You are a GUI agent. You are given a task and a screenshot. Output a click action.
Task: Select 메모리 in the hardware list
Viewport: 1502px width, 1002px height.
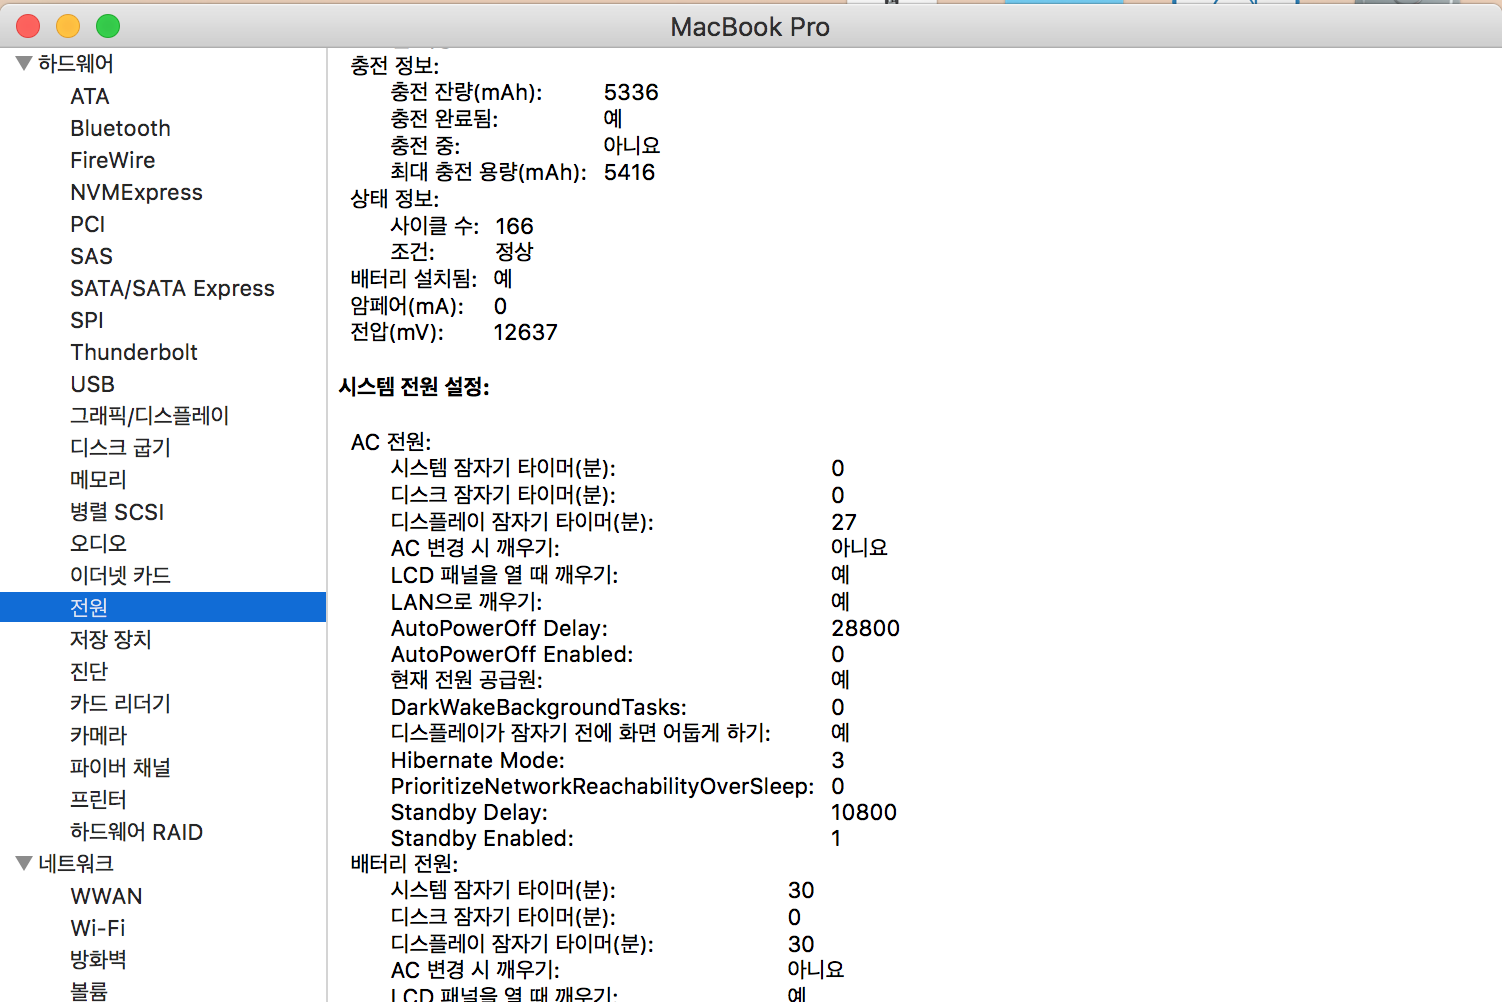[x=98, y=480]
